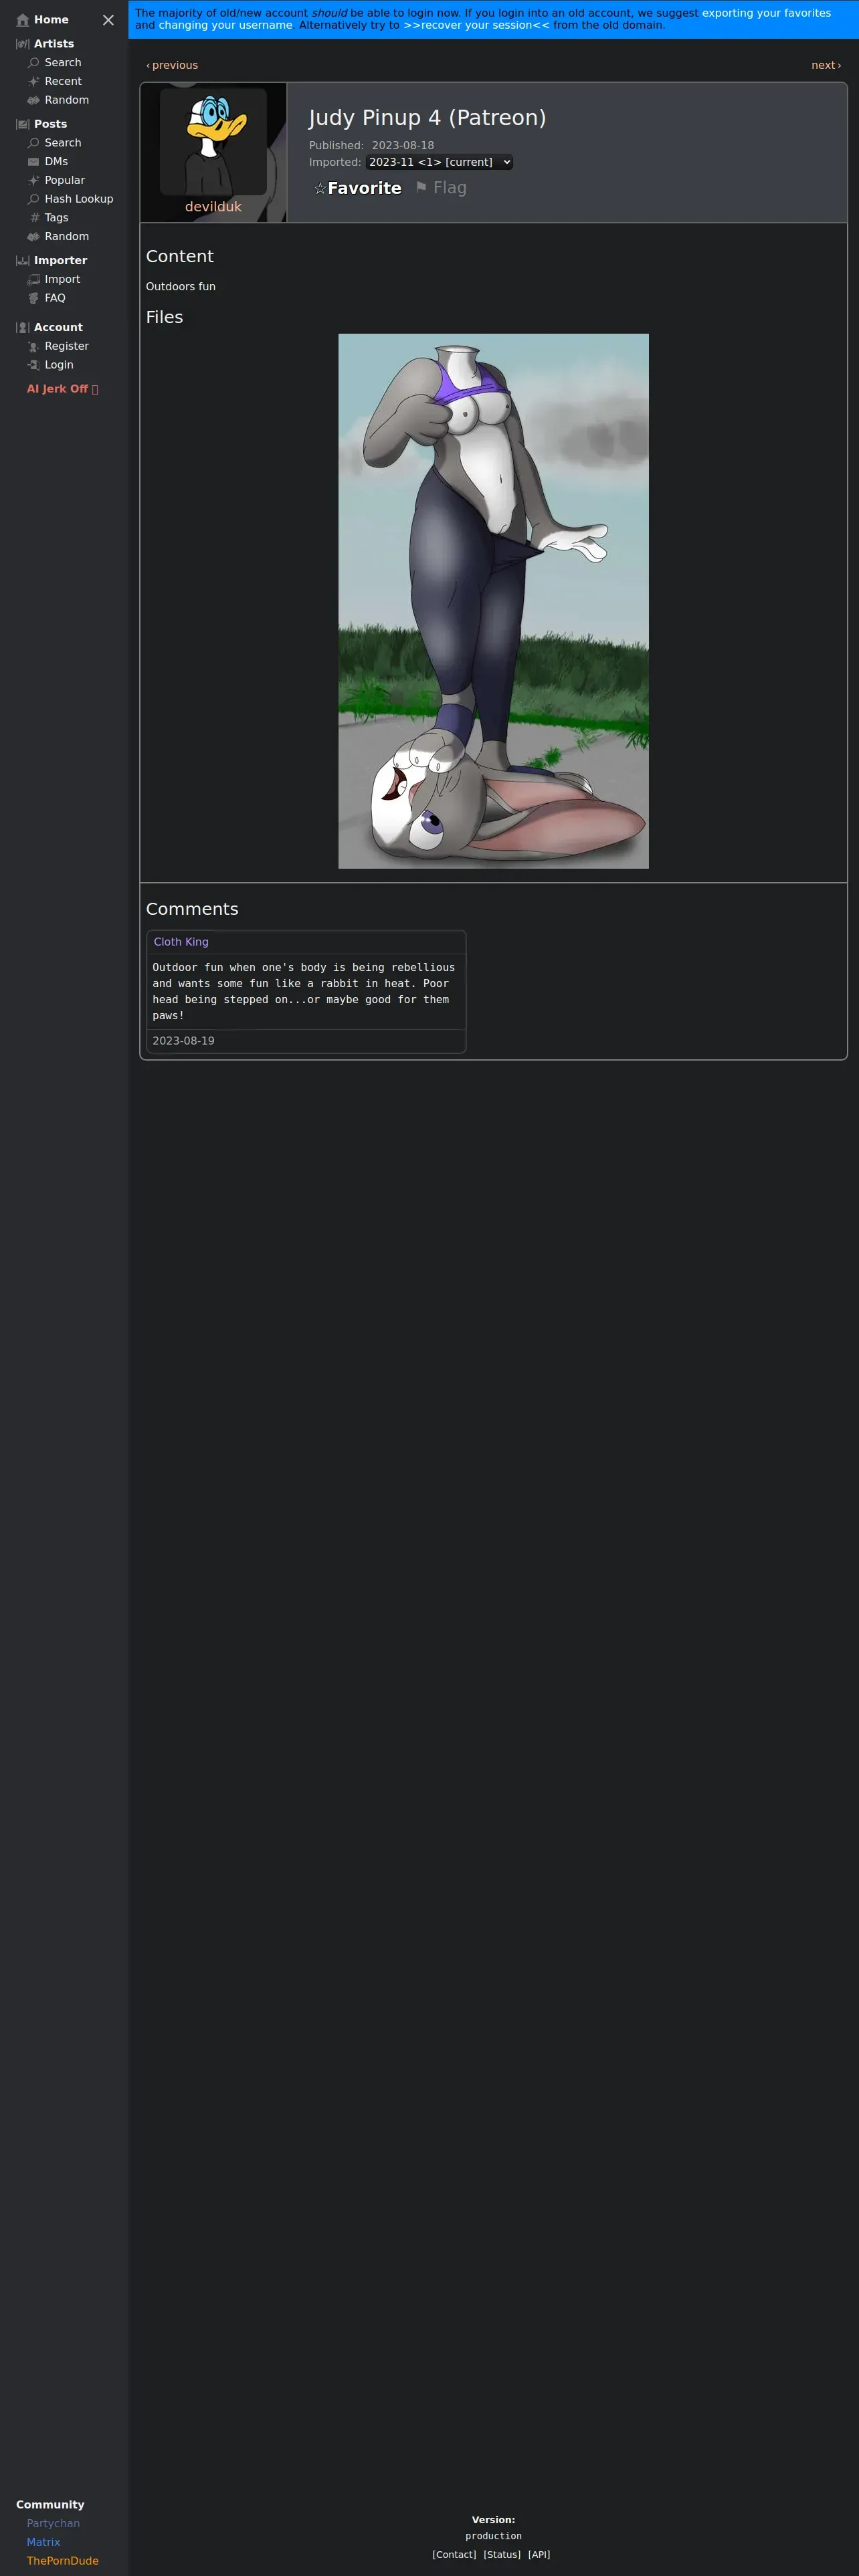Click the icon beside Import
The height and width of the screenshot is (2576, 859).
click(33, 280)
